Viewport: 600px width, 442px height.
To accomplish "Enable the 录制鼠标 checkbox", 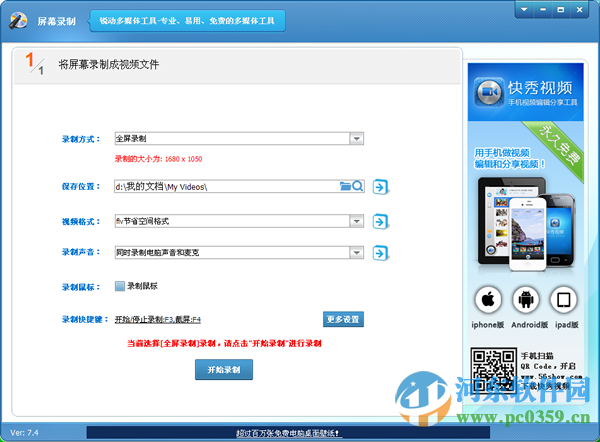I will pyautogui.click(x=120, y=286).
